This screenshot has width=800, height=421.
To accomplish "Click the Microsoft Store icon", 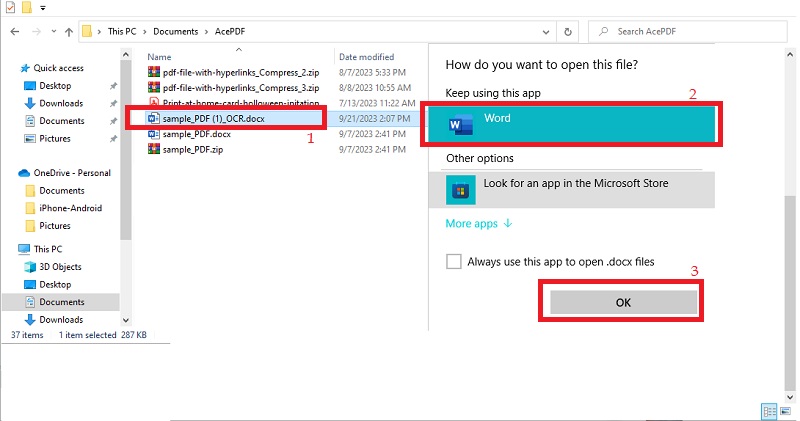I will click(461, 190).
